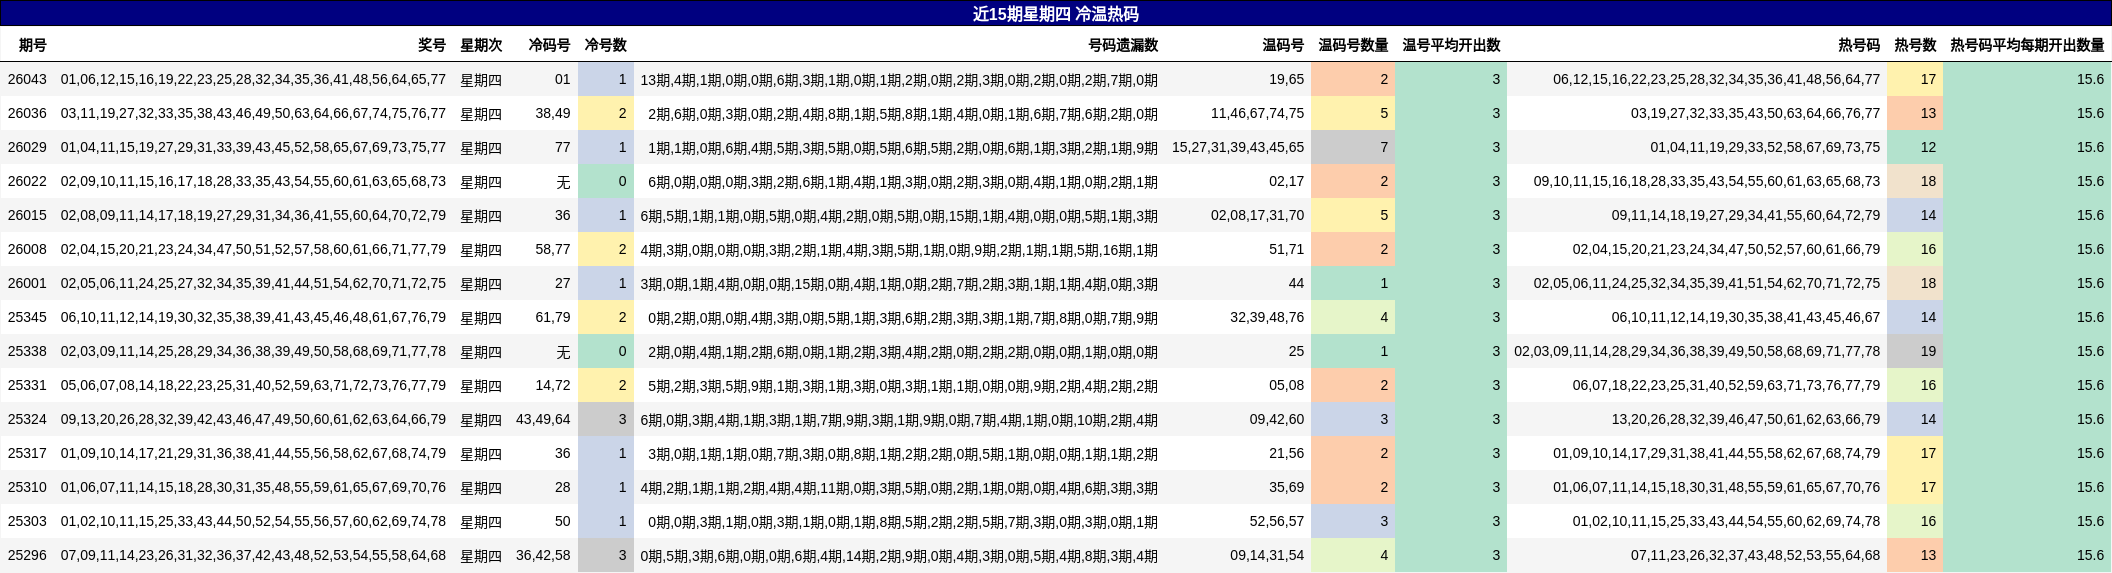The height and width of the screenshot is (573, 2112).
Task: Click the '15.6' value in row 25324
Action: [x=2090, y=419]
